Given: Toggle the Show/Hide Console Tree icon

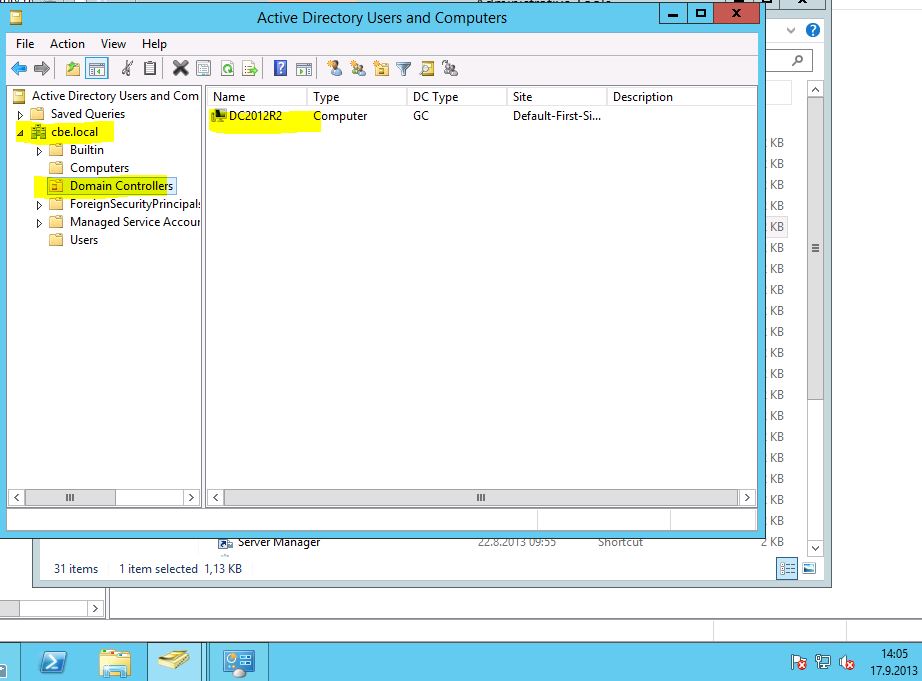Looking at the screenshot, I should [x=97, y=69].
